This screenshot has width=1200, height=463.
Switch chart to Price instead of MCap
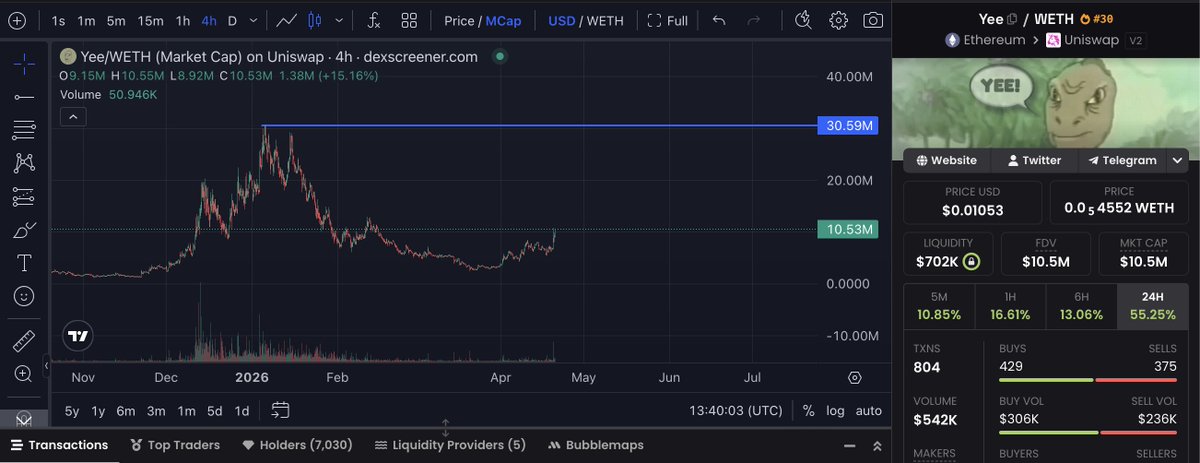(459, 20)
